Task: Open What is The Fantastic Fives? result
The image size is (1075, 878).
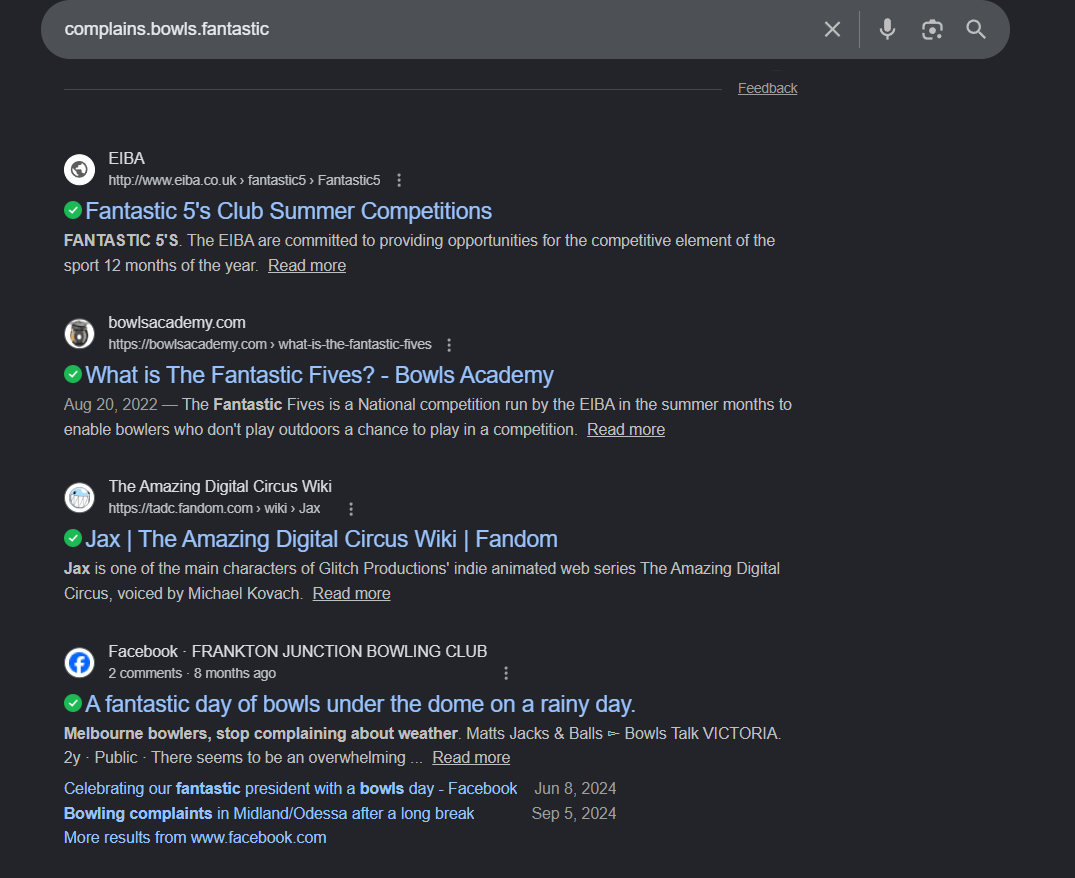Action: tap(319, 375)
